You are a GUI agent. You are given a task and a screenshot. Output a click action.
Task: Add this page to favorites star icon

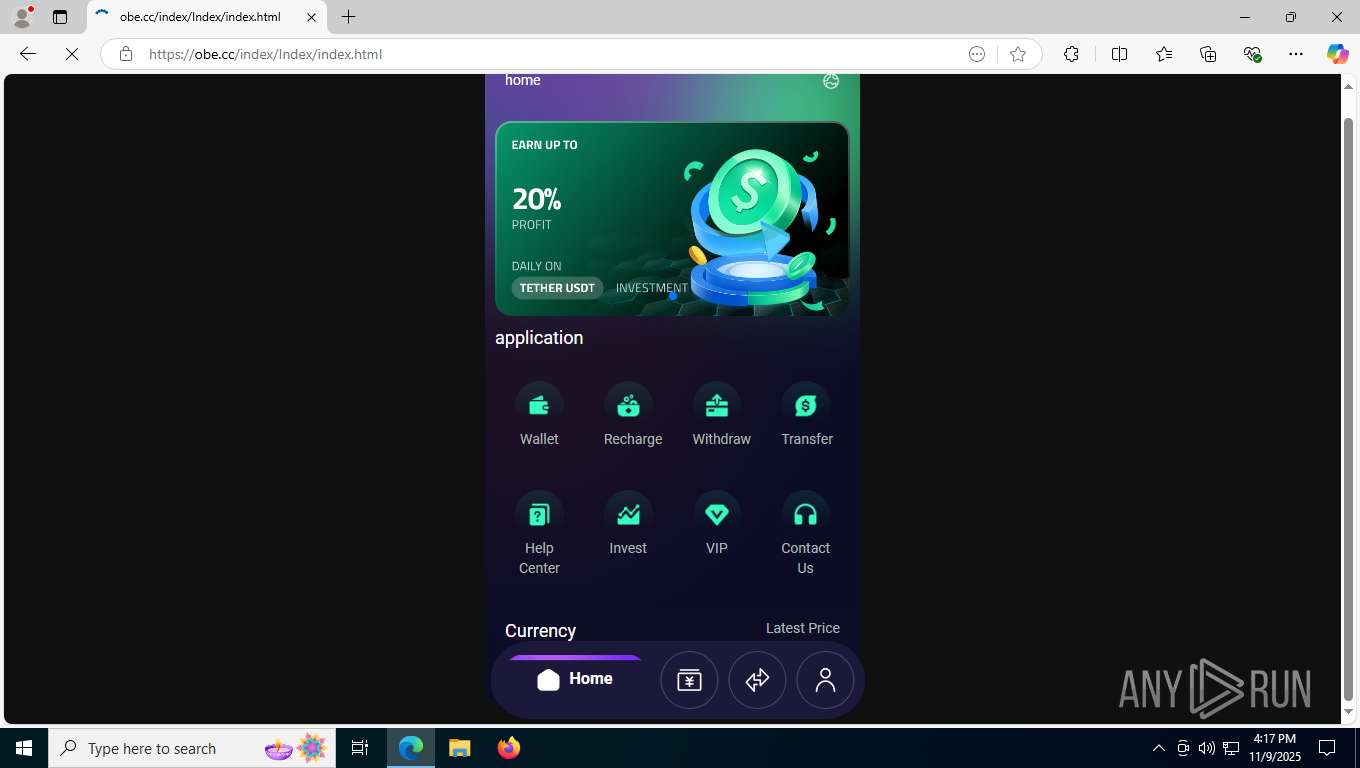click(1018, 54)
